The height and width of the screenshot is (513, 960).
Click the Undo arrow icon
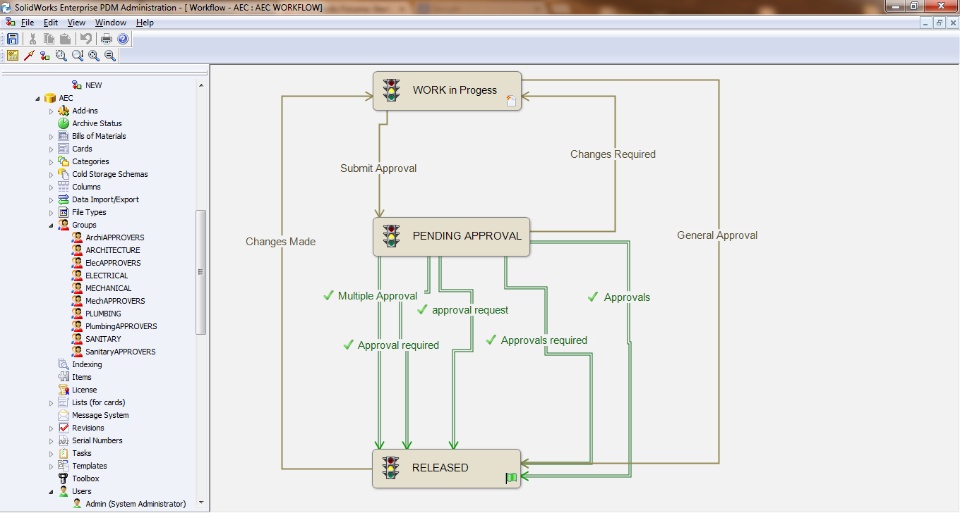[x=86, y=39]
